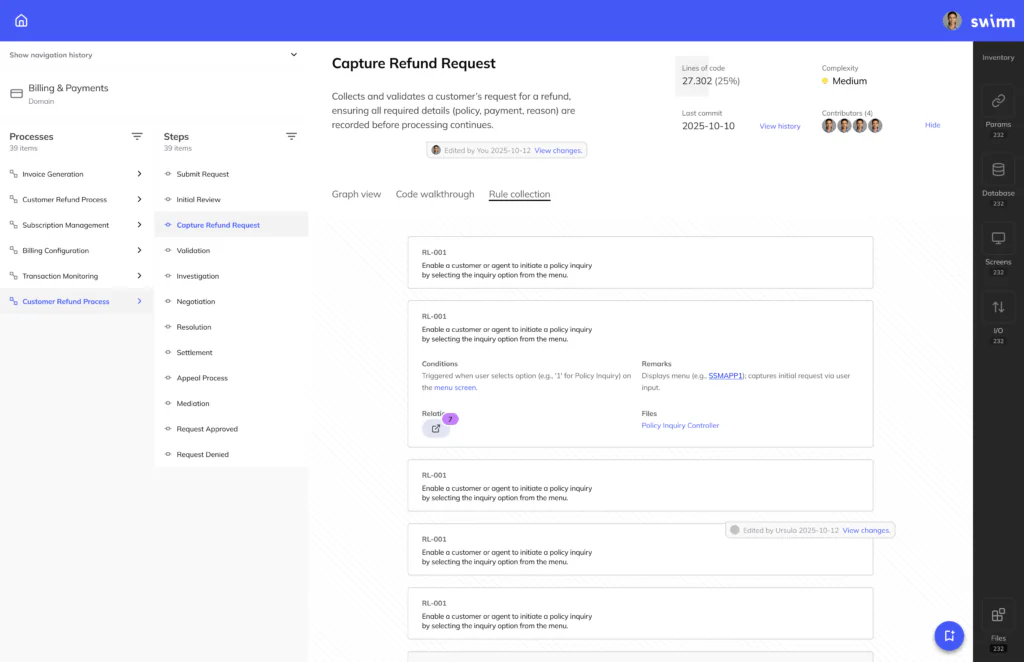Switch to the Graph view tab
The height and width of the screenshot is (662, 1024).
click(356, 194)
